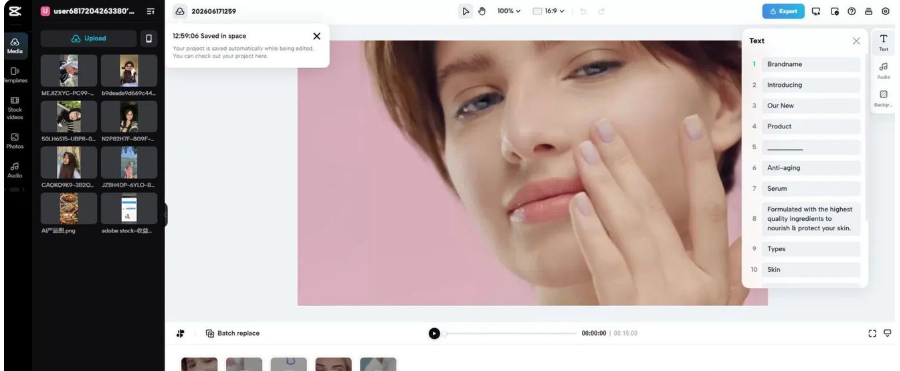
Task: Select the JZBH4DP-6YLO media thumbnail
Action: coord(129,163)
